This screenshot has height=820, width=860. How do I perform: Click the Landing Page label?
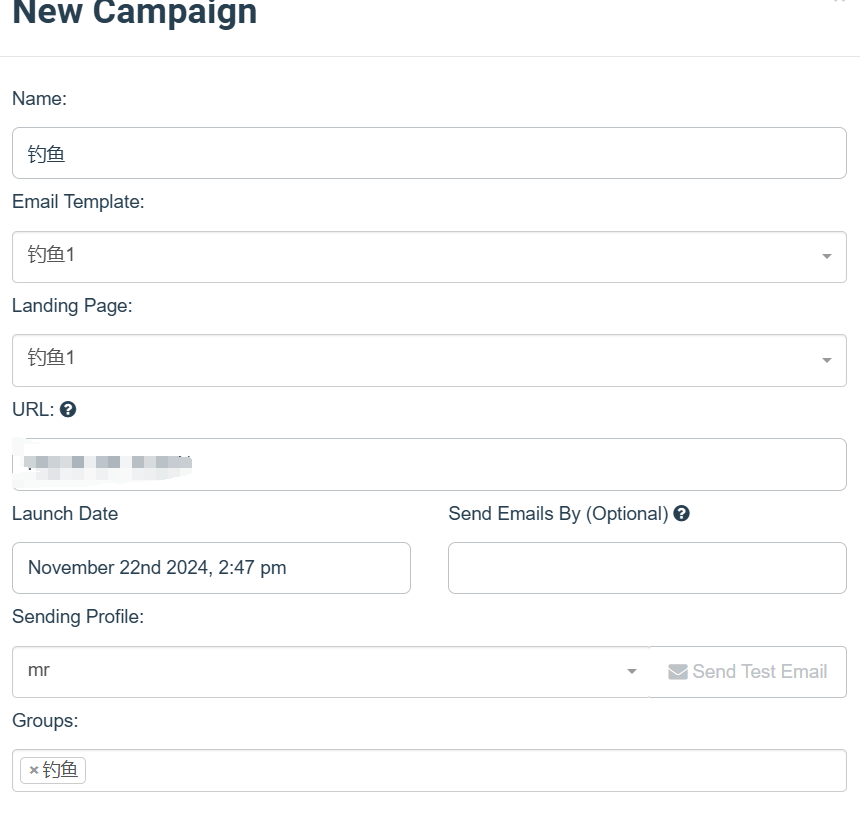coord(72,306)
